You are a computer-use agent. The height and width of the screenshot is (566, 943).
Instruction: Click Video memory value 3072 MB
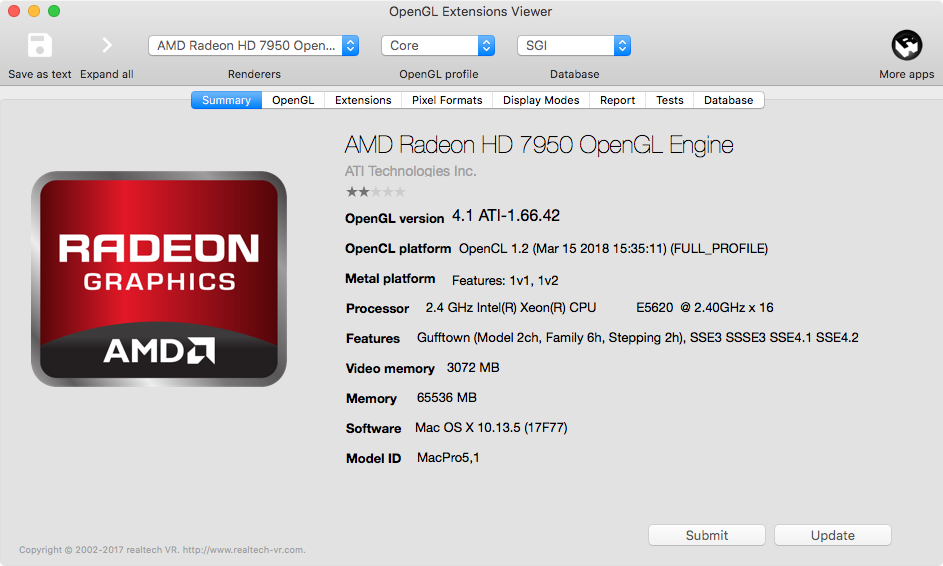coord(473,368)
